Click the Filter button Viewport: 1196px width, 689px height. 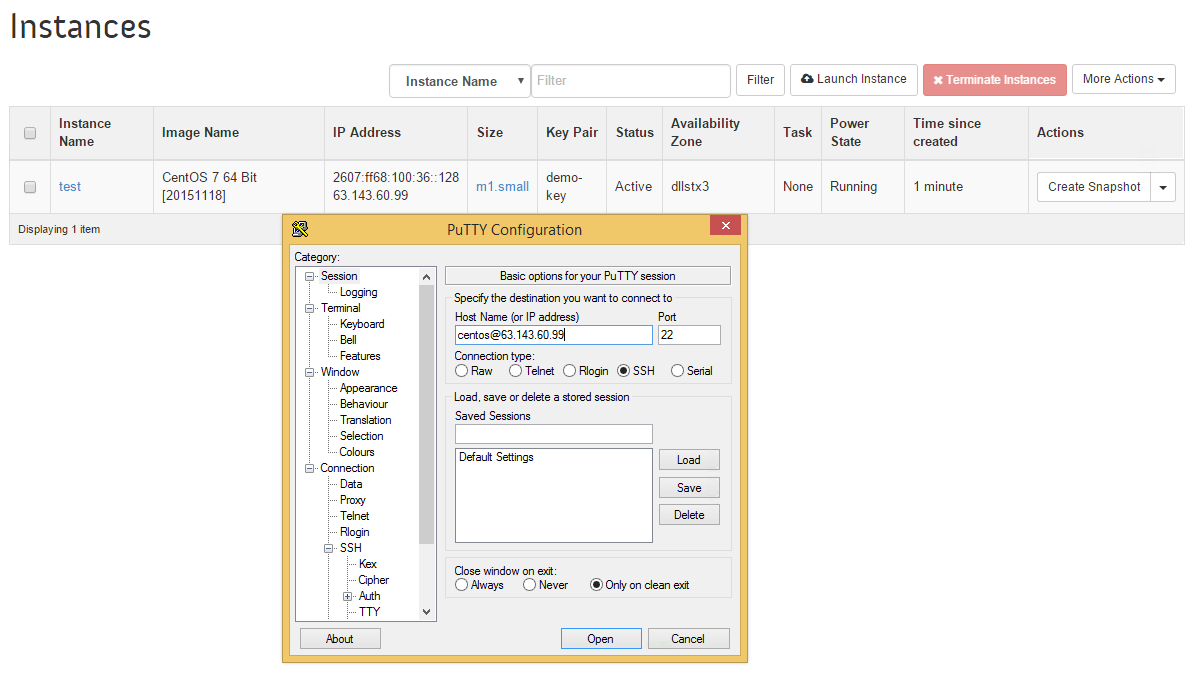point(760,80)
